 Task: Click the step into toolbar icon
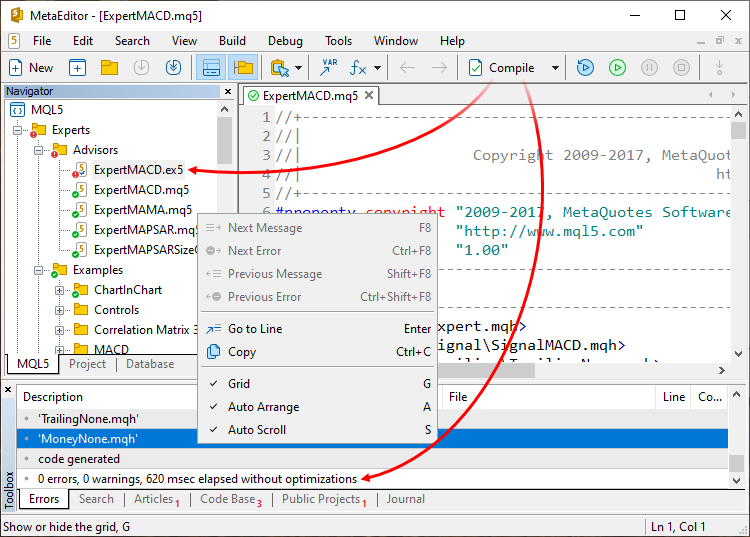719,68
